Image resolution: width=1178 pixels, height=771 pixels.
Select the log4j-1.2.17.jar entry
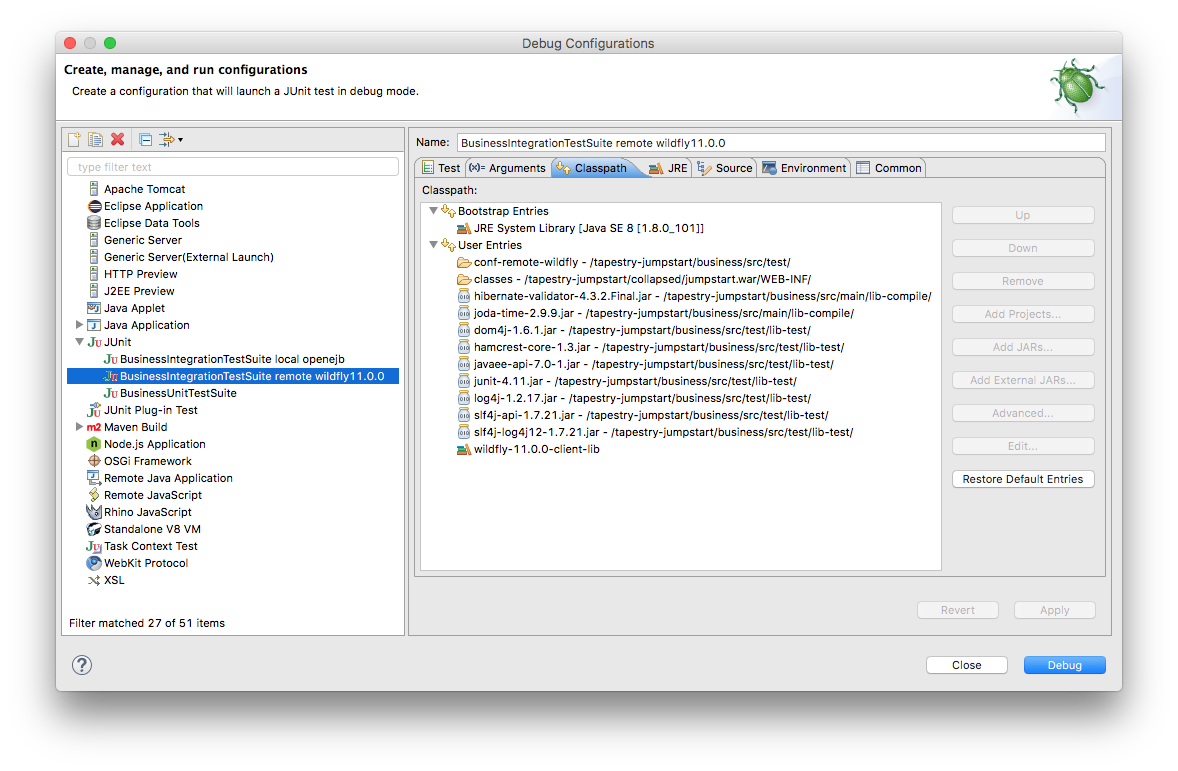click(x=634, y=398)
